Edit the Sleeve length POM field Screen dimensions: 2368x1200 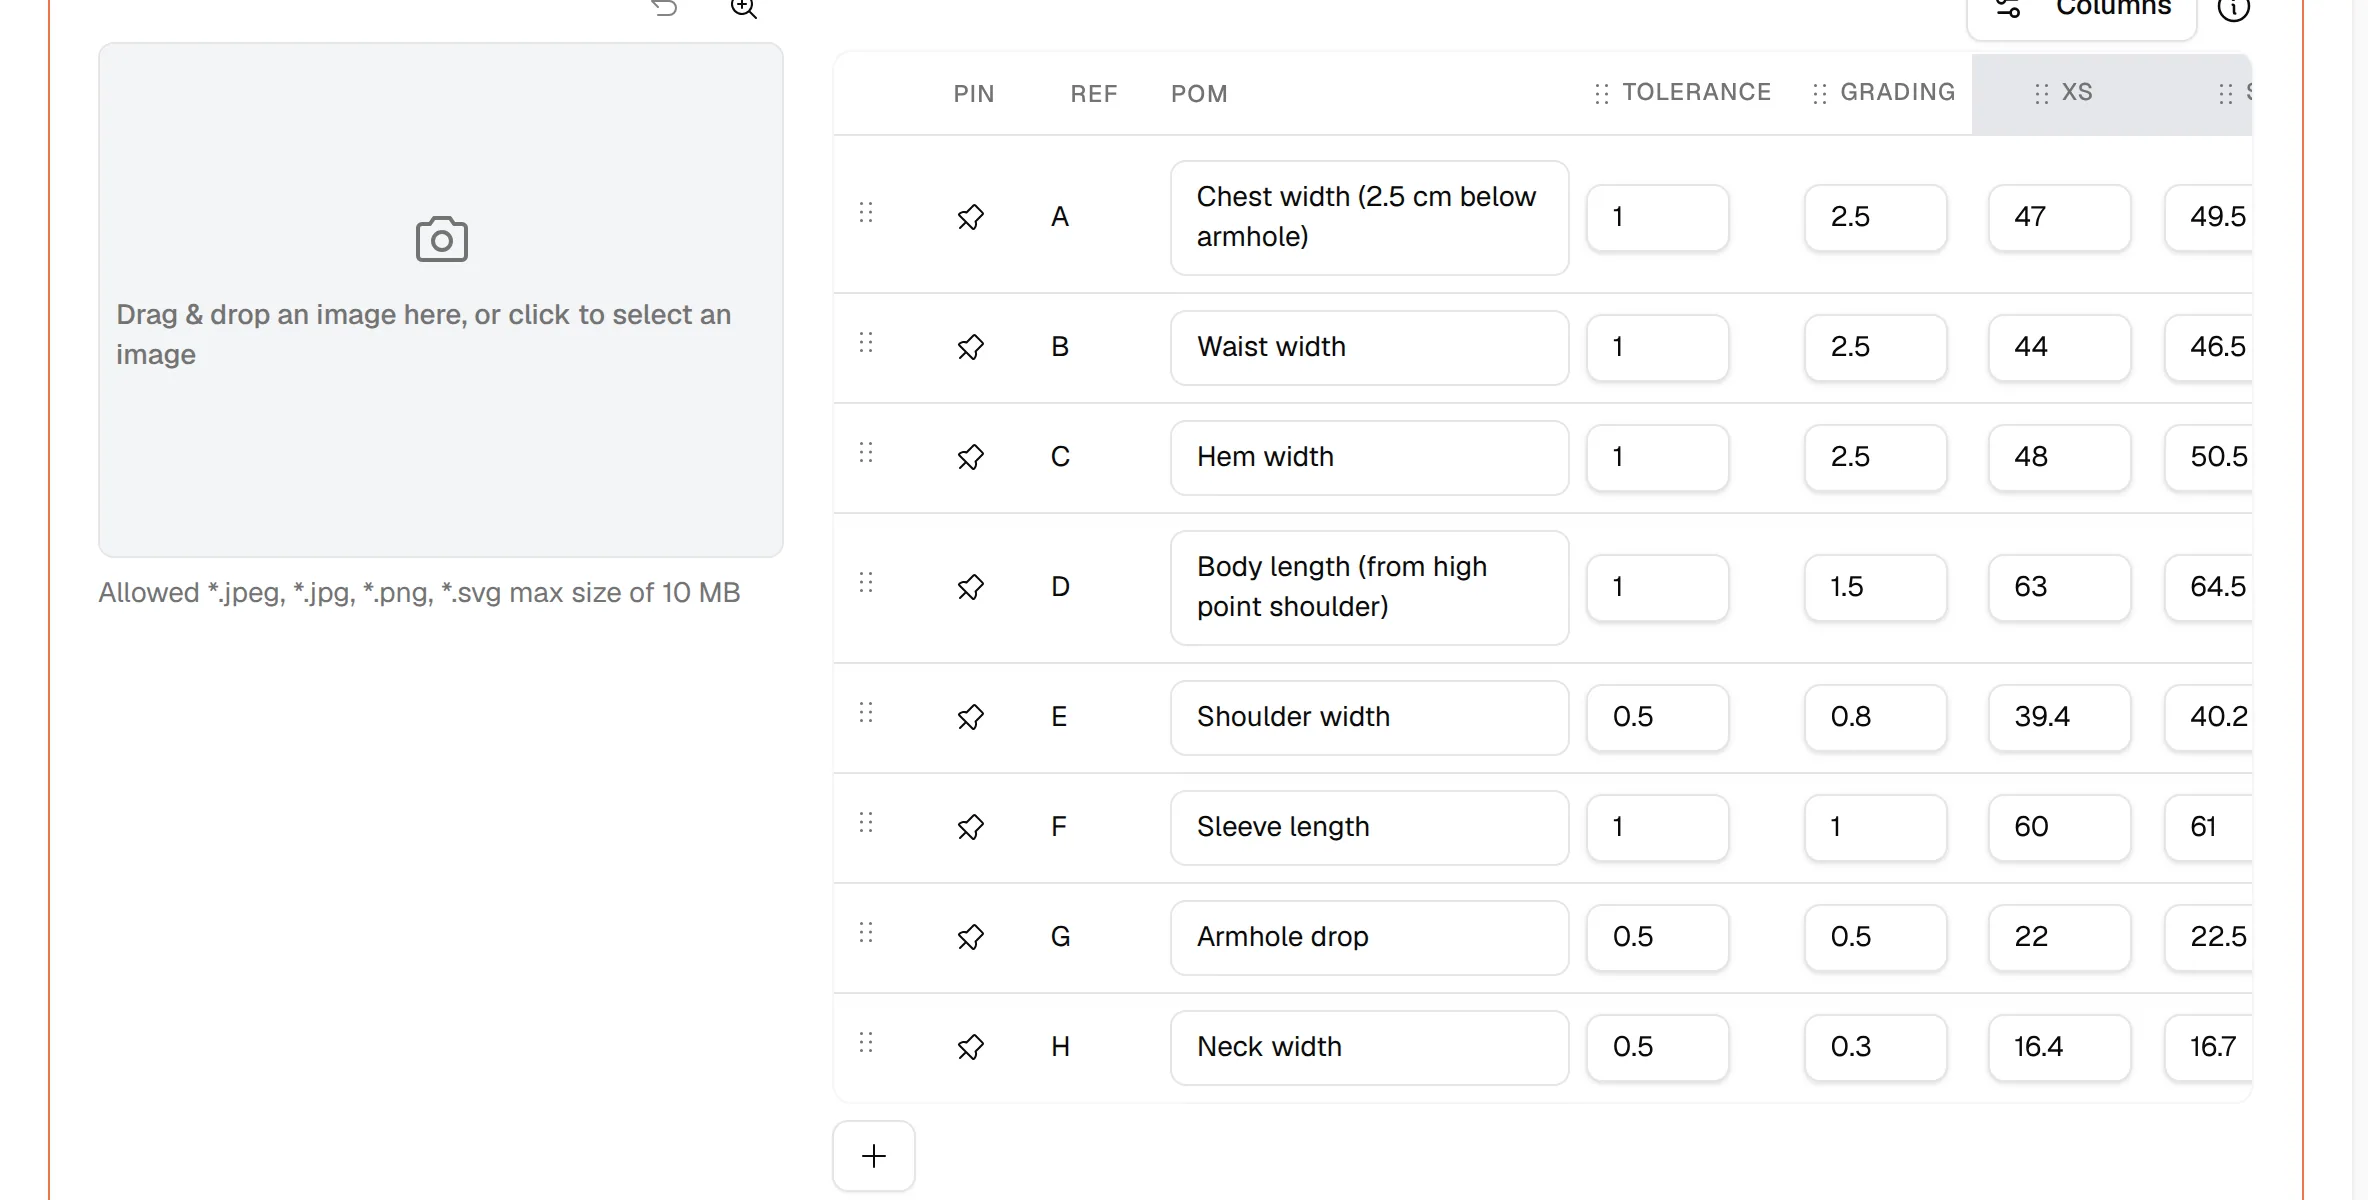pyautogui.click(x=1369, y=827)
